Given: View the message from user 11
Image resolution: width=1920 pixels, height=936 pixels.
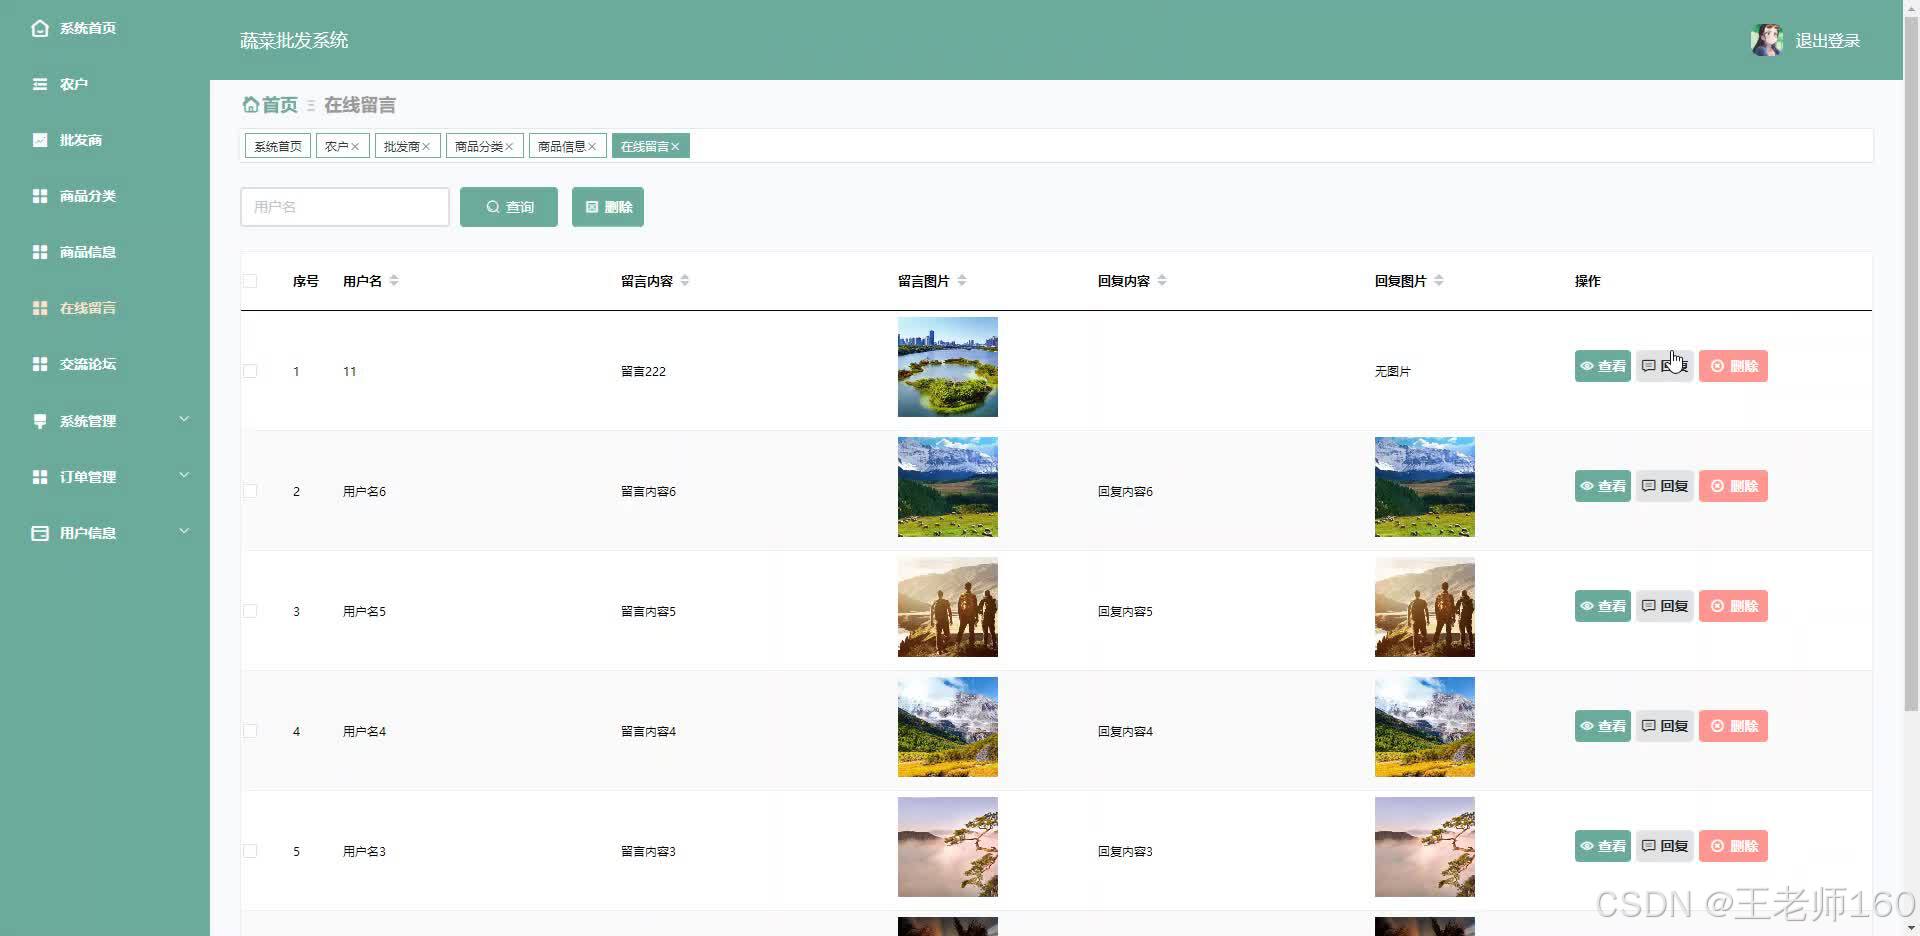Looking at the screenshot, I should pyautogui.click(x=1603, y=366).
